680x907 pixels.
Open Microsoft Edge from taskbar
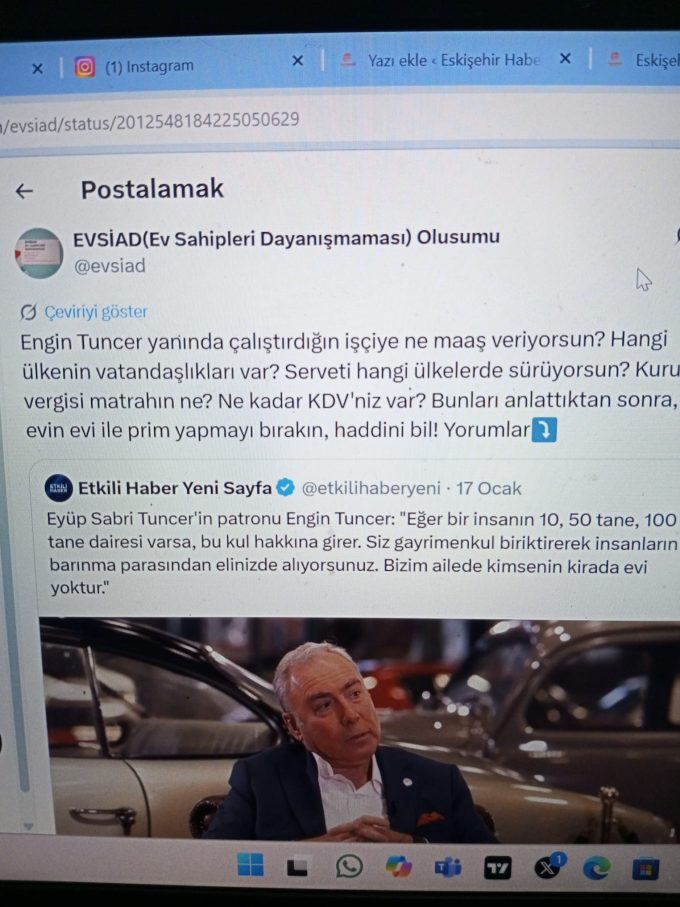(596, 868)
